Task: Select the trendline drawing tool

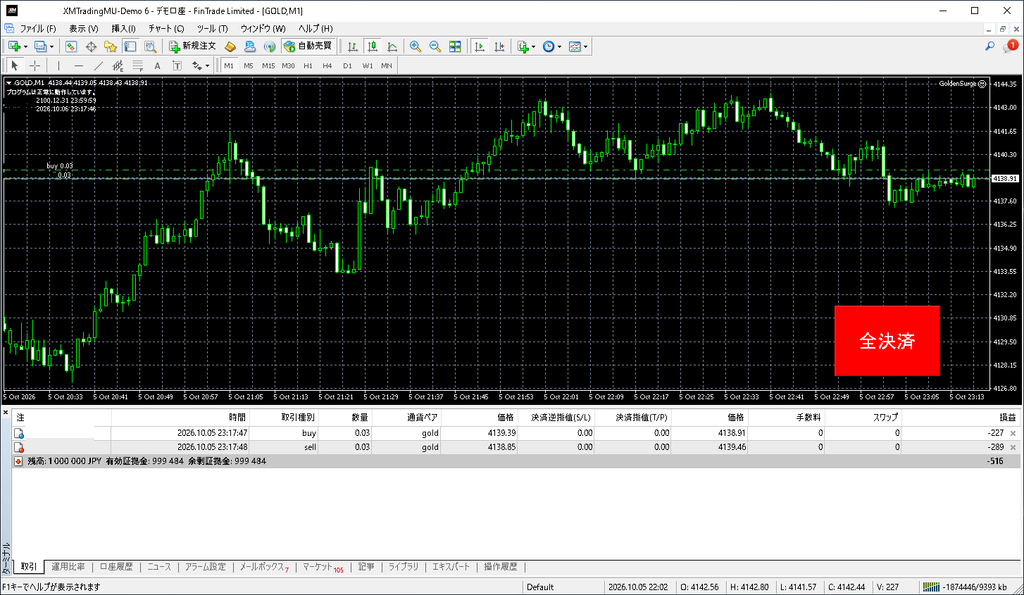Action: click(x=98, y=65)
